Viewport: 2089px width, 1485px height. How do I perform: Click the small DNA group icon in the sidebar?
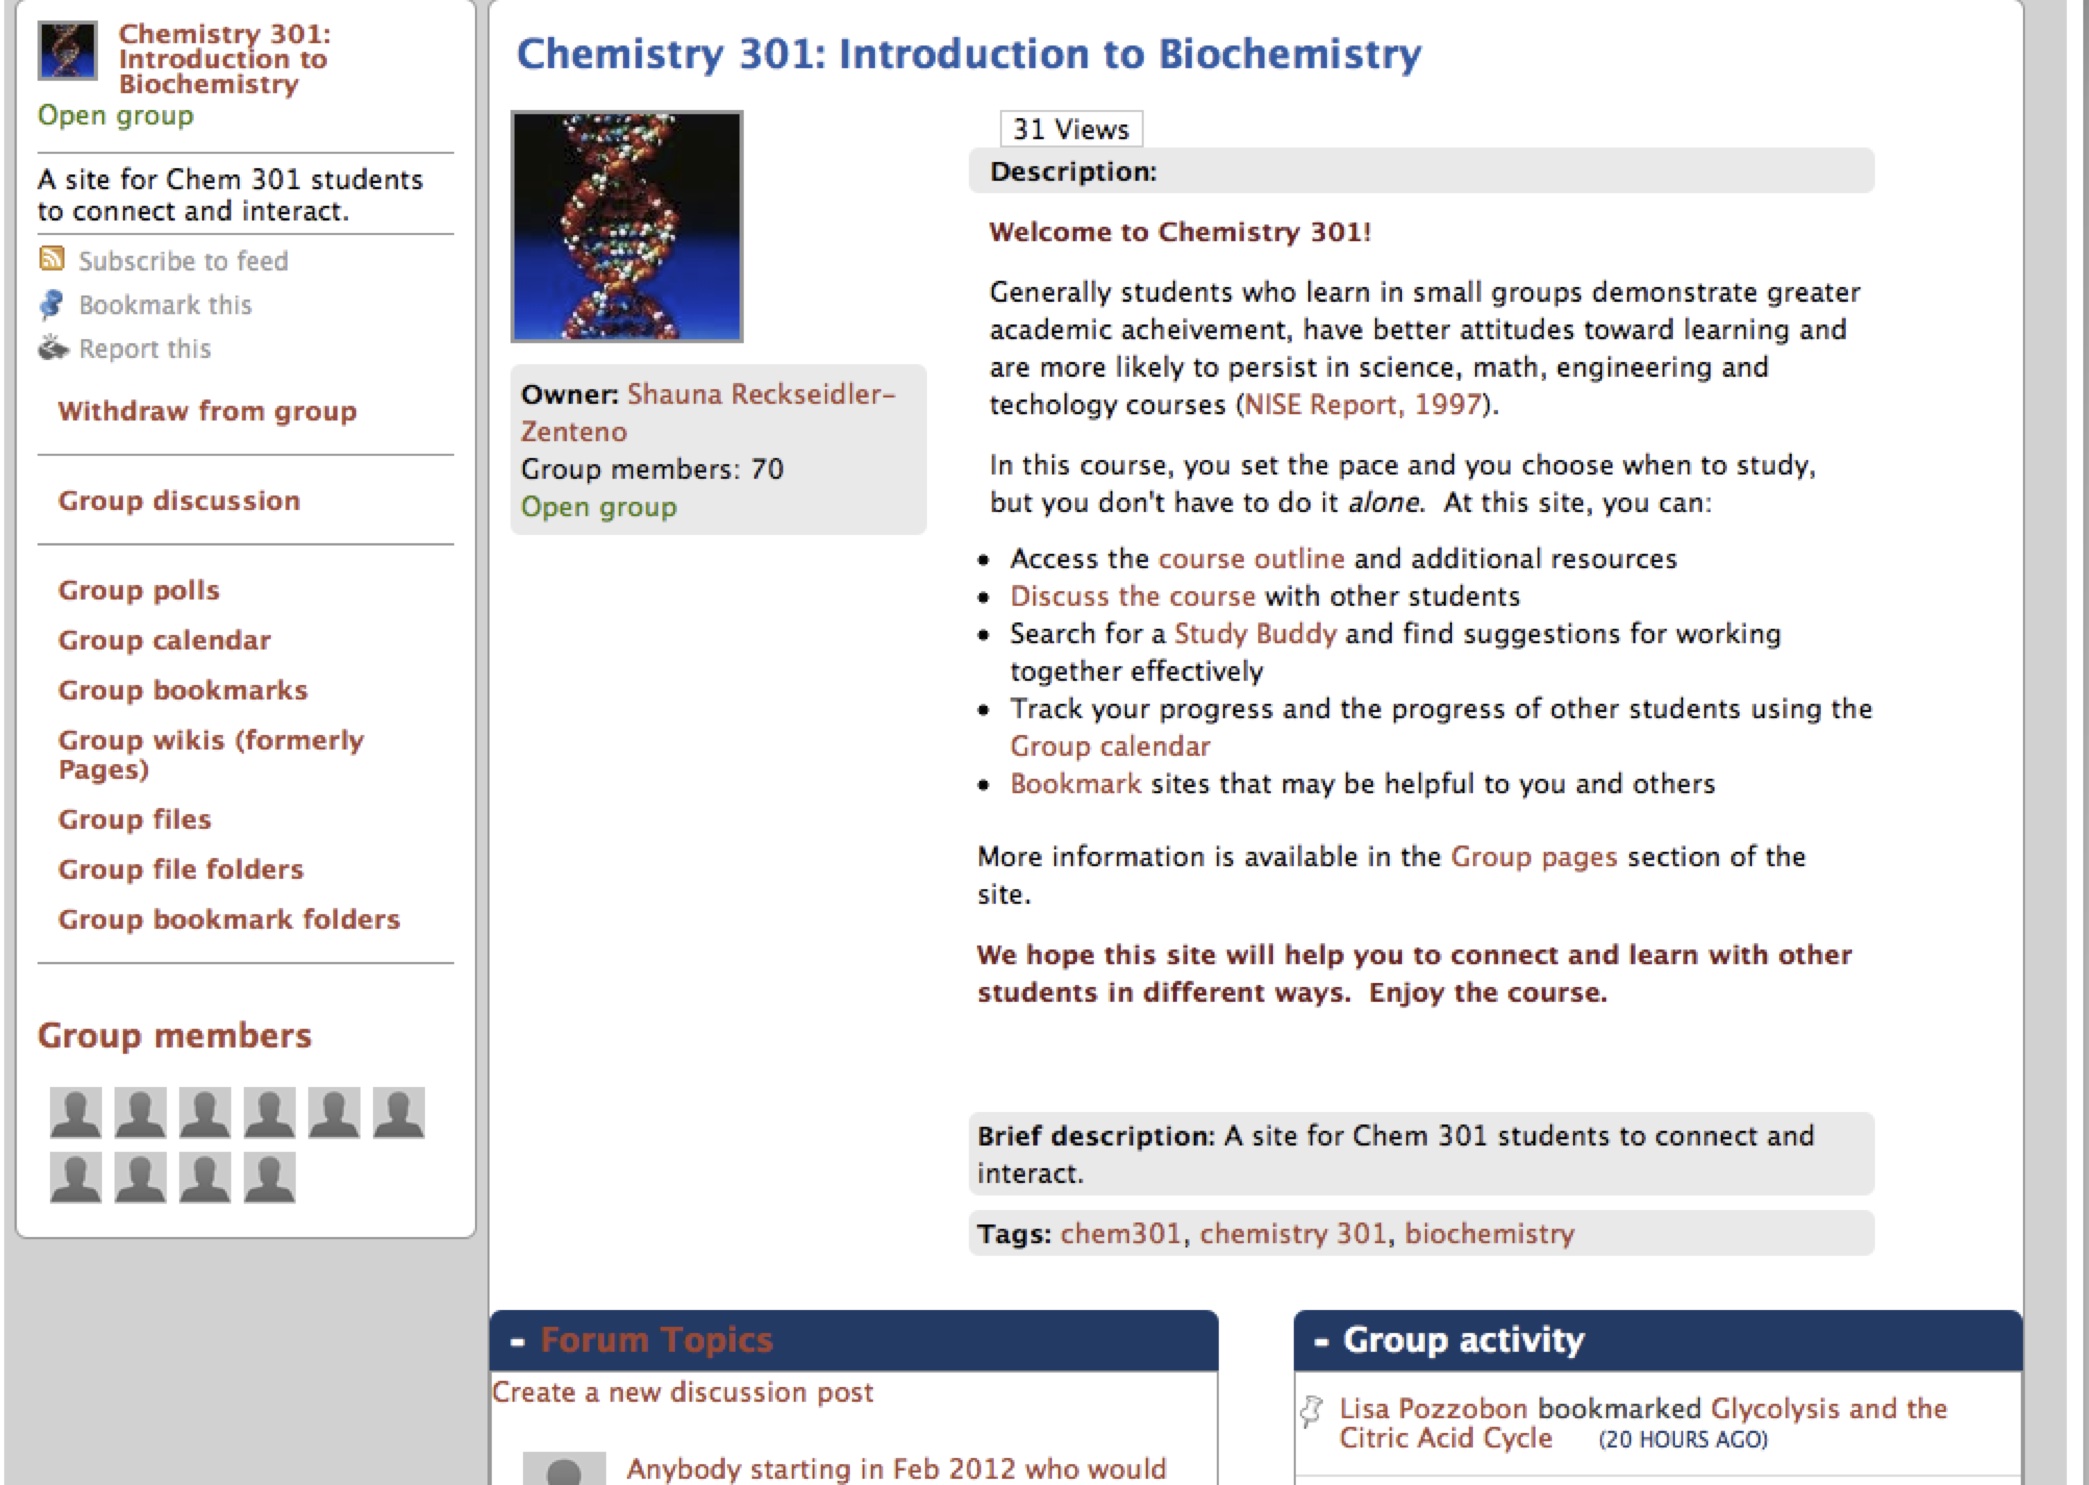pos(67,51)
